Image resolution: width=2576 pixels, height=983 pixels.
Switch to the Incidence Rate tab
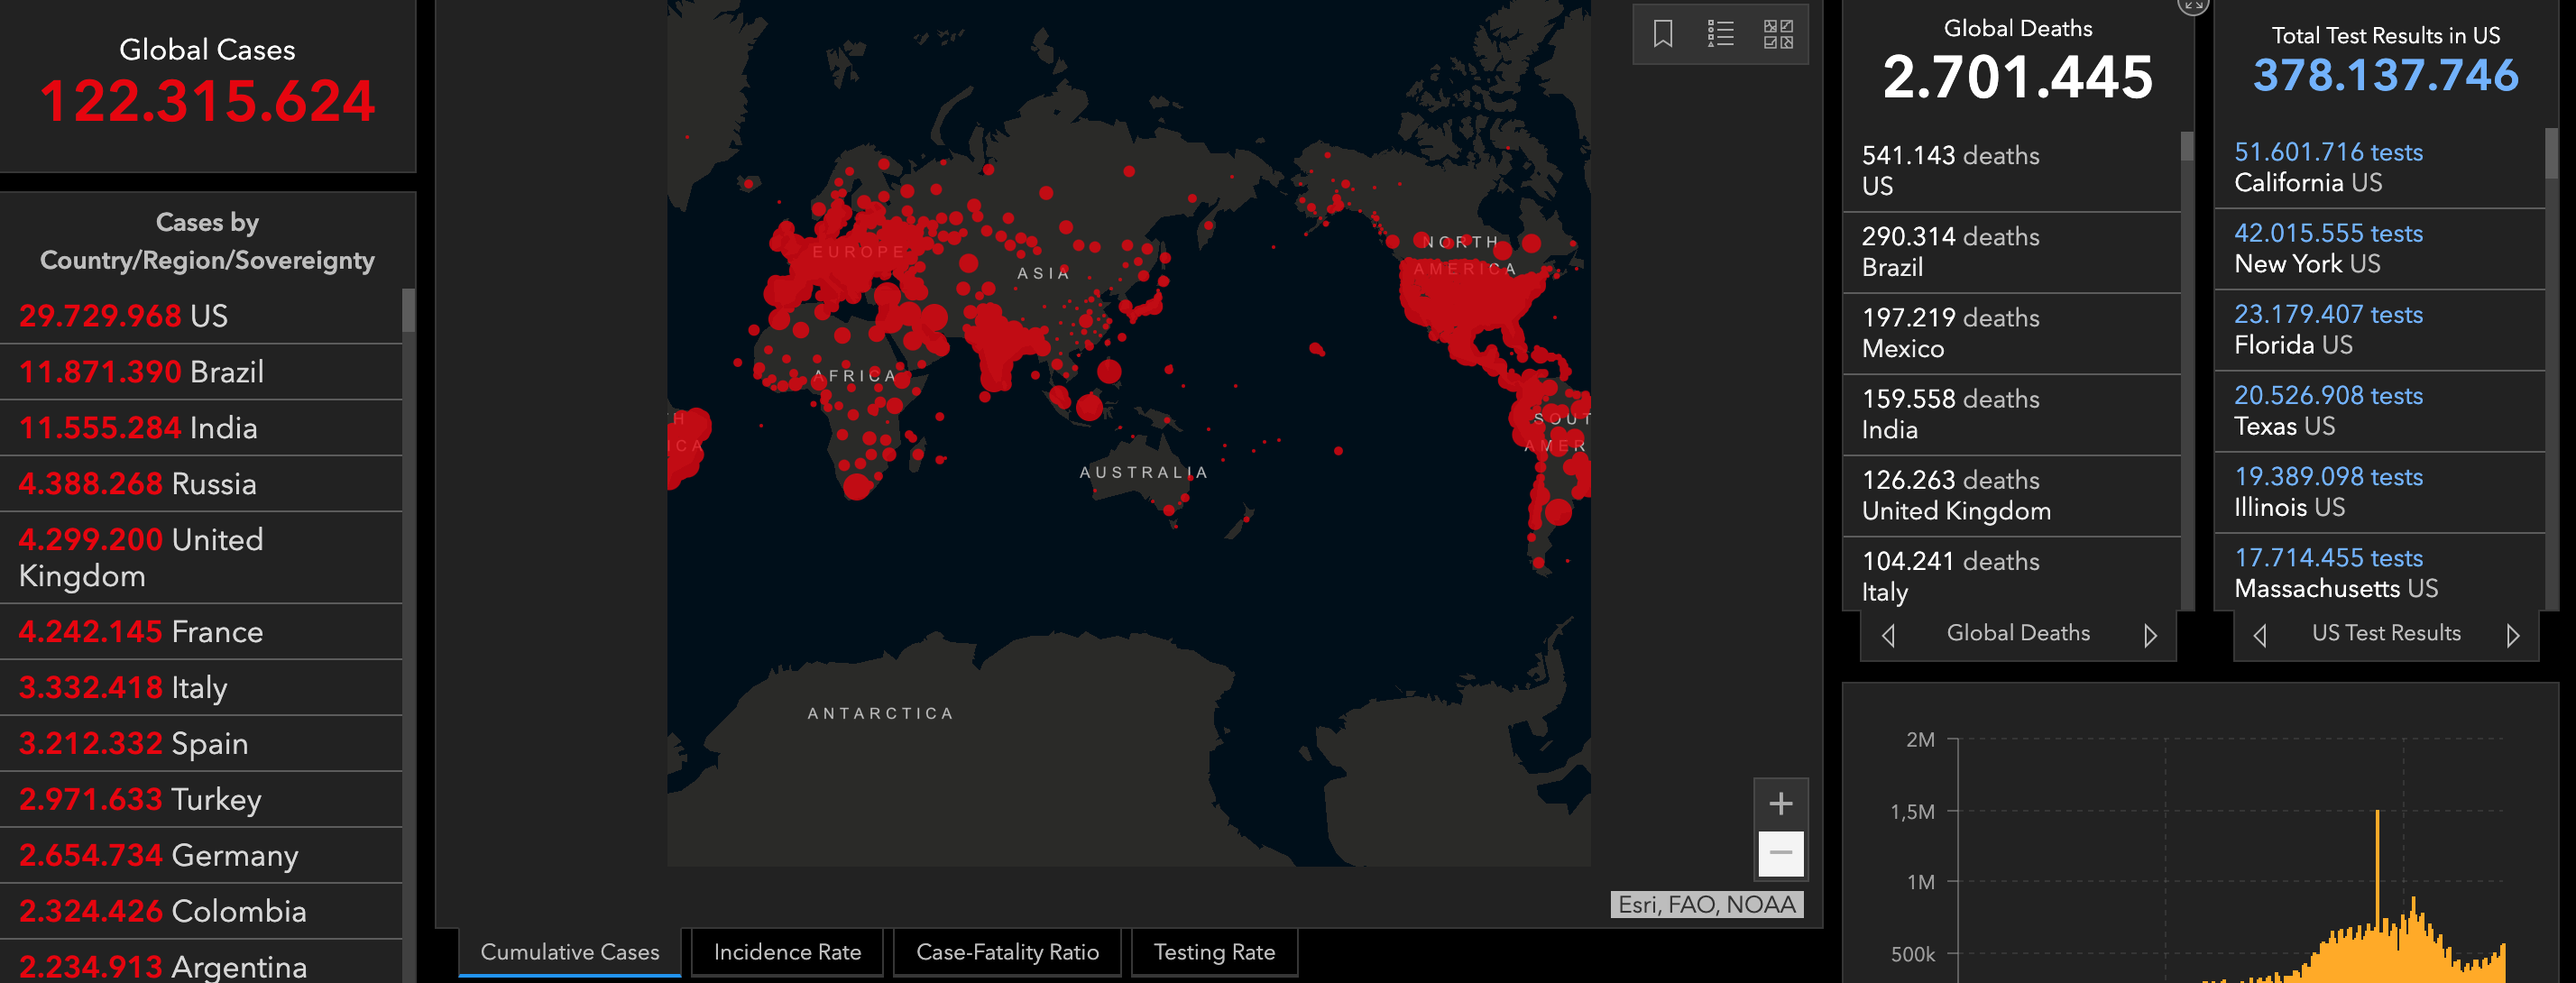787,952
